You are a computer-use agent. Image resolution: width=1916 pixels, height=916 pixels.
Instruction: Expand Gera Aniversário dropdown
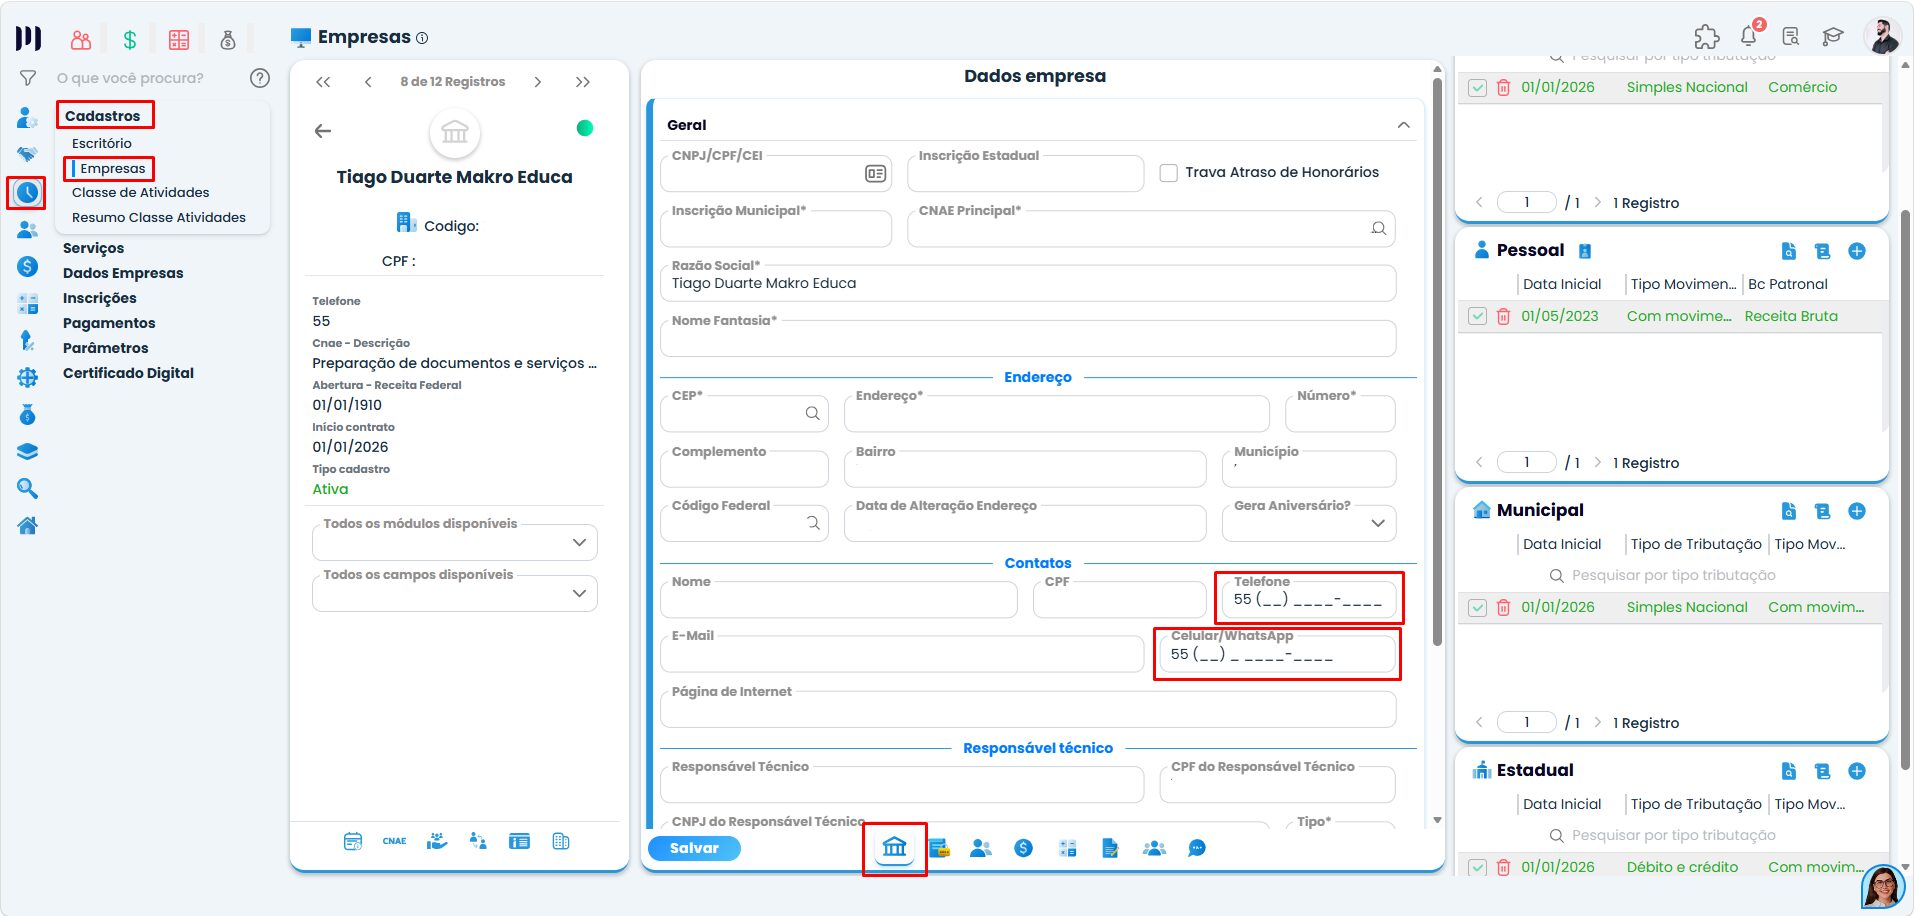[1309, 523]
